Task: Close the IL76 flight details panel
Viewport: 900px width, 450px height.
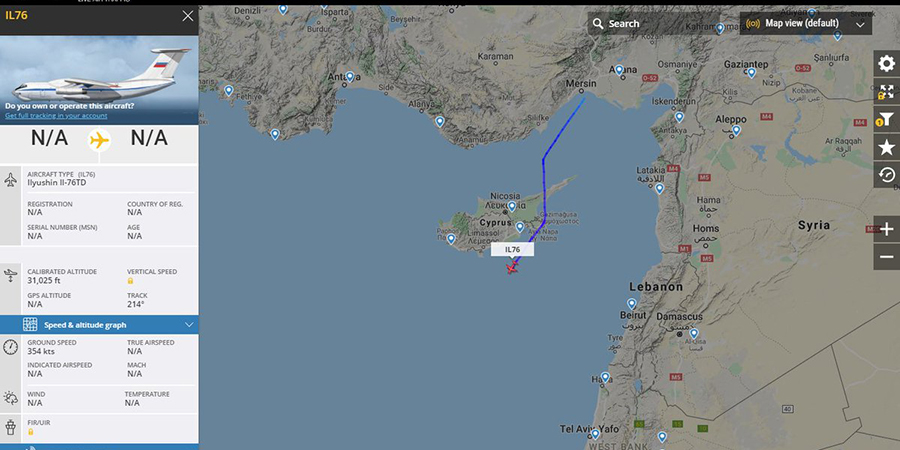Action: pos(188,16)
